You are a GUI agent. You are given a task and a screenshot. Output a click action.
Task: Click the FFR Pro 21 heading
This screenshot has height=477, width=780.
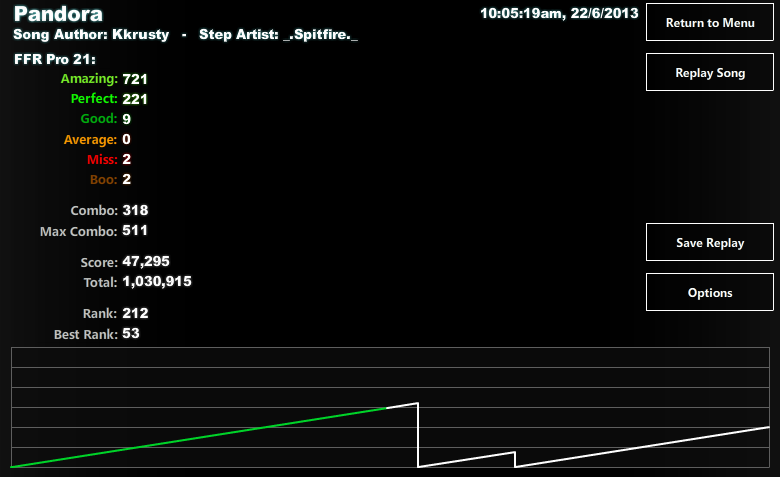coord(55,60)
